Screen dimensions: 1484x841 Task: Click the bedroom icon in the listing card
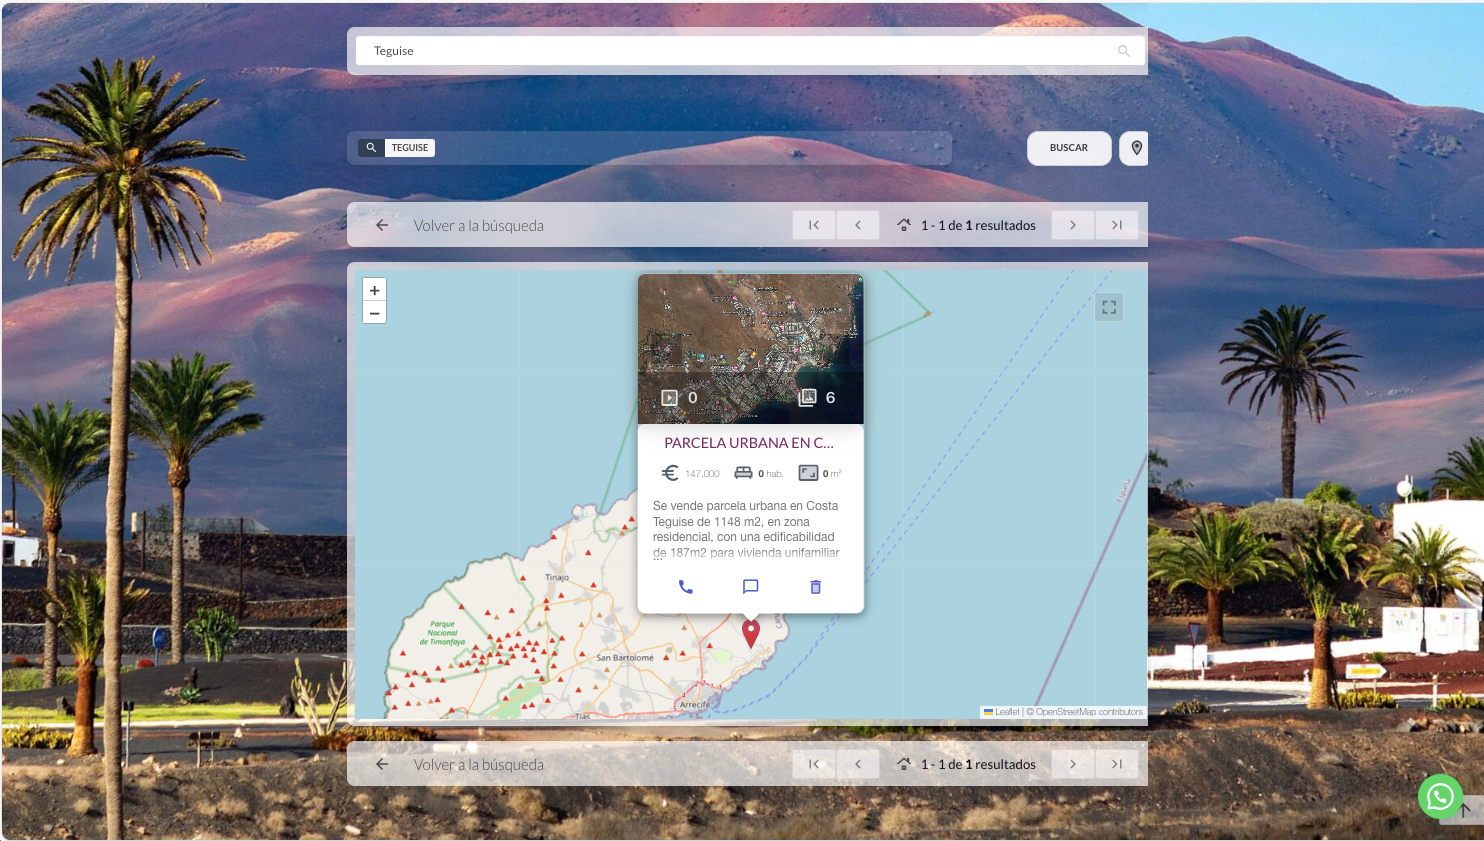[x=743, y=473]
